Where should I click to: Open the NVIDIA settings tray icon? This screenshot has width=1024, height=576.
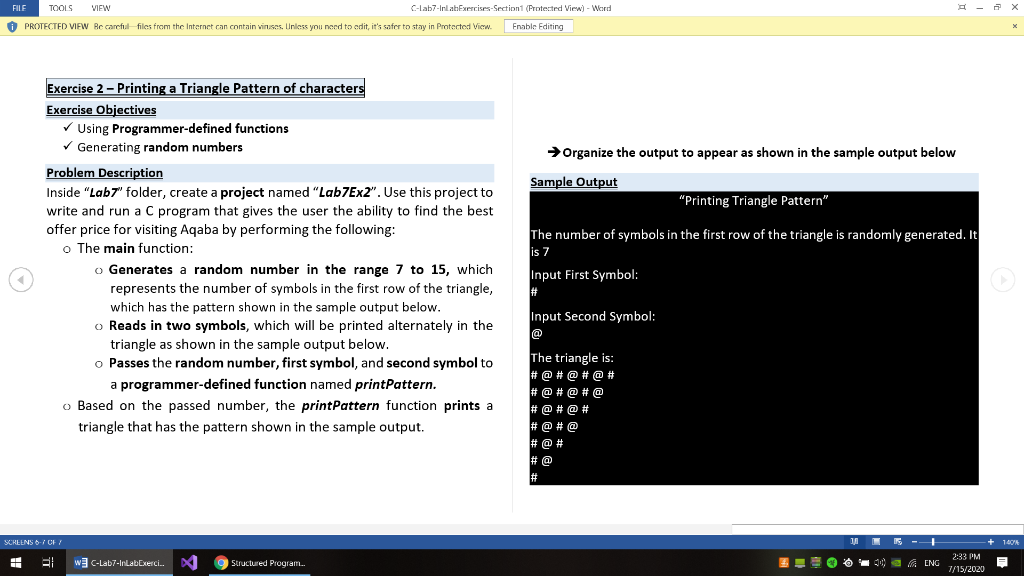point(896,562)
